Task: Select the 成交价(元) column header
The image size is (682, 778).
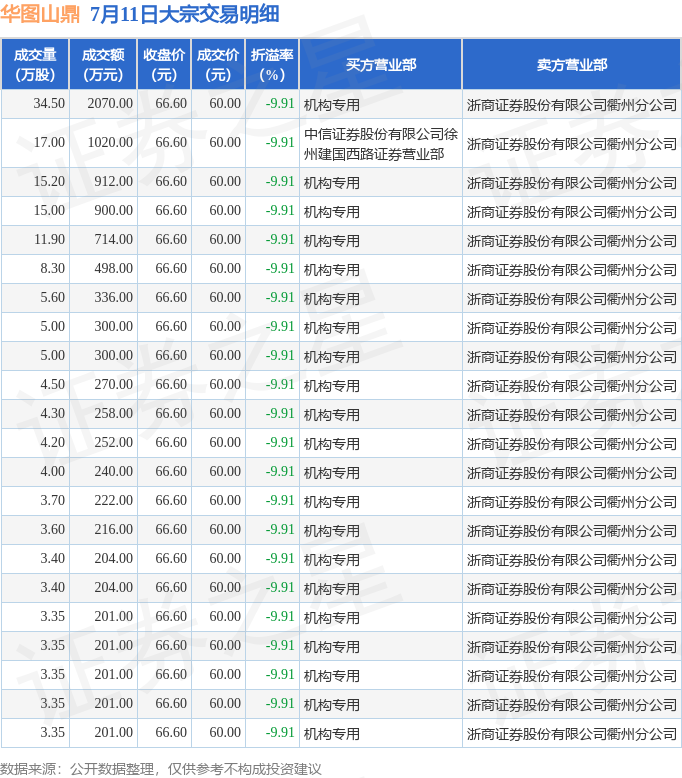Action: click(218, 65)
